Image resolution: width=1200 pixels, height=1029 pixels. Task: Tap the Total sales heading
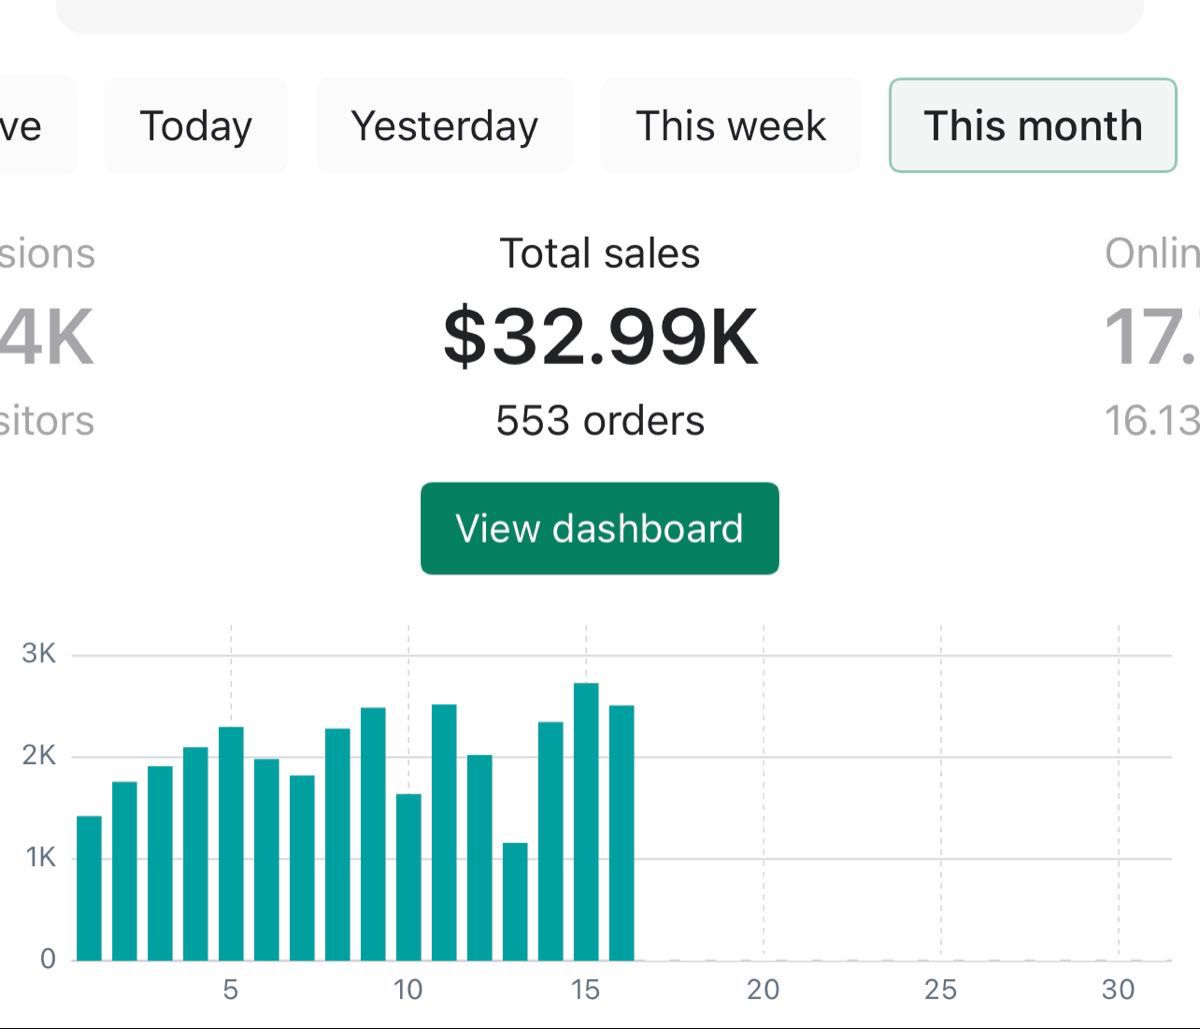point(599,253)
